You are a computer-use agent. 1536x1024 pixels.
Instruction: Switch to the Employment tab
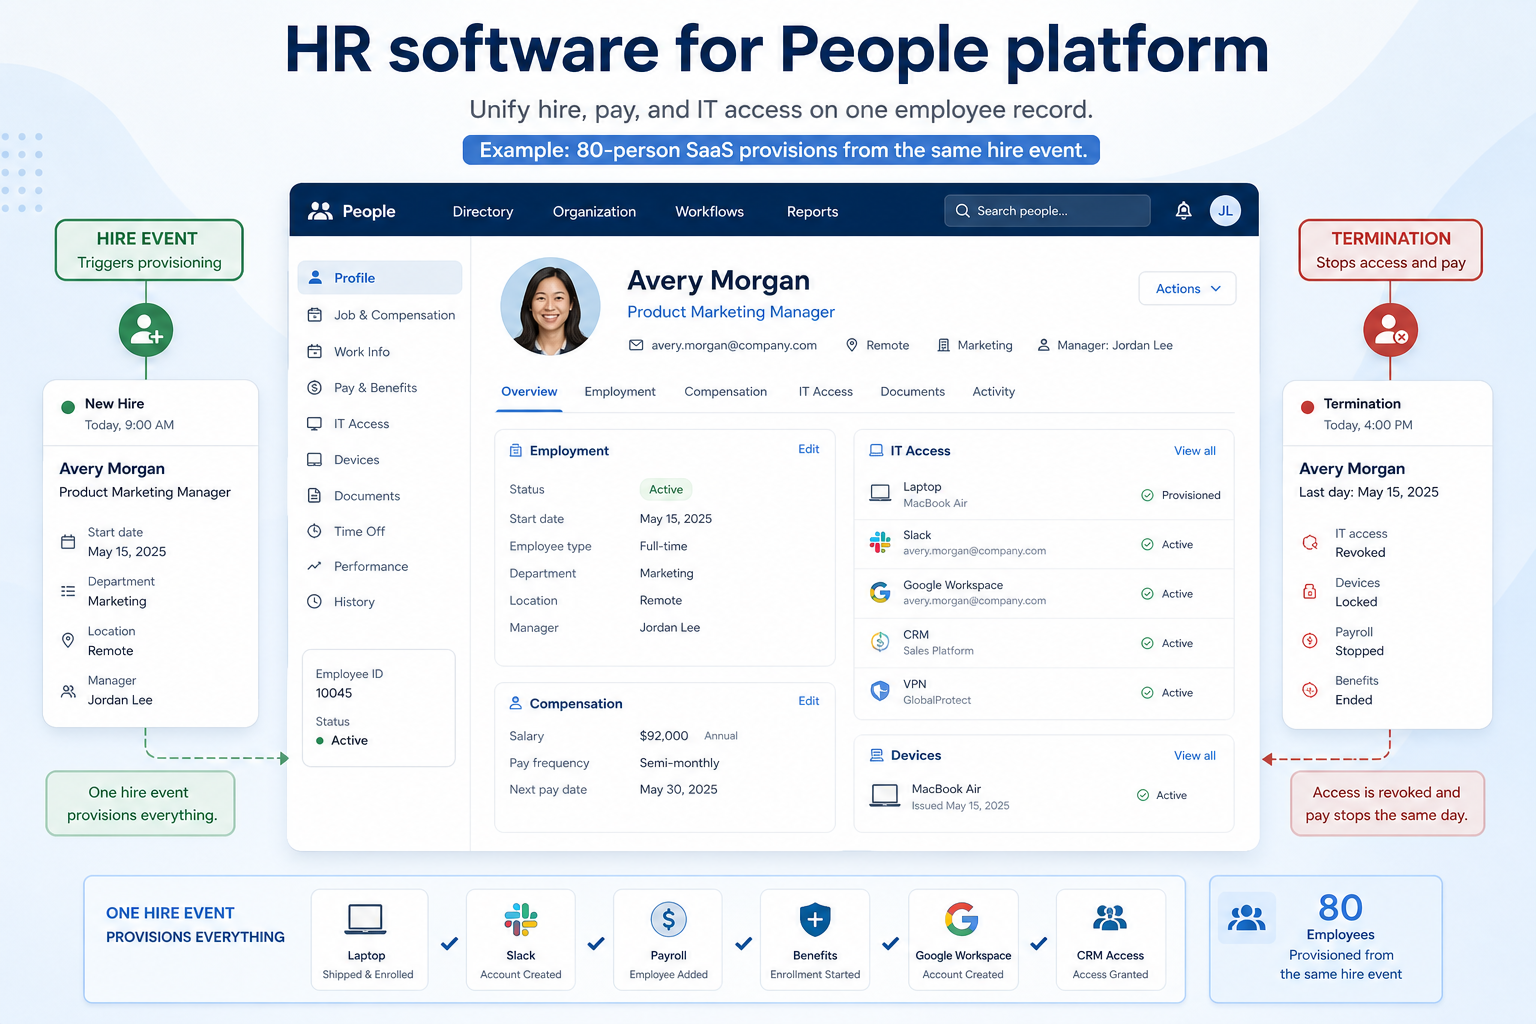(620, 392)
